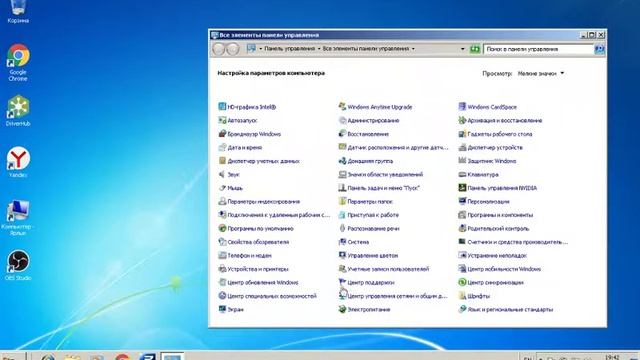
Task: Open the Управление цветом link
Action: [372, 256]
